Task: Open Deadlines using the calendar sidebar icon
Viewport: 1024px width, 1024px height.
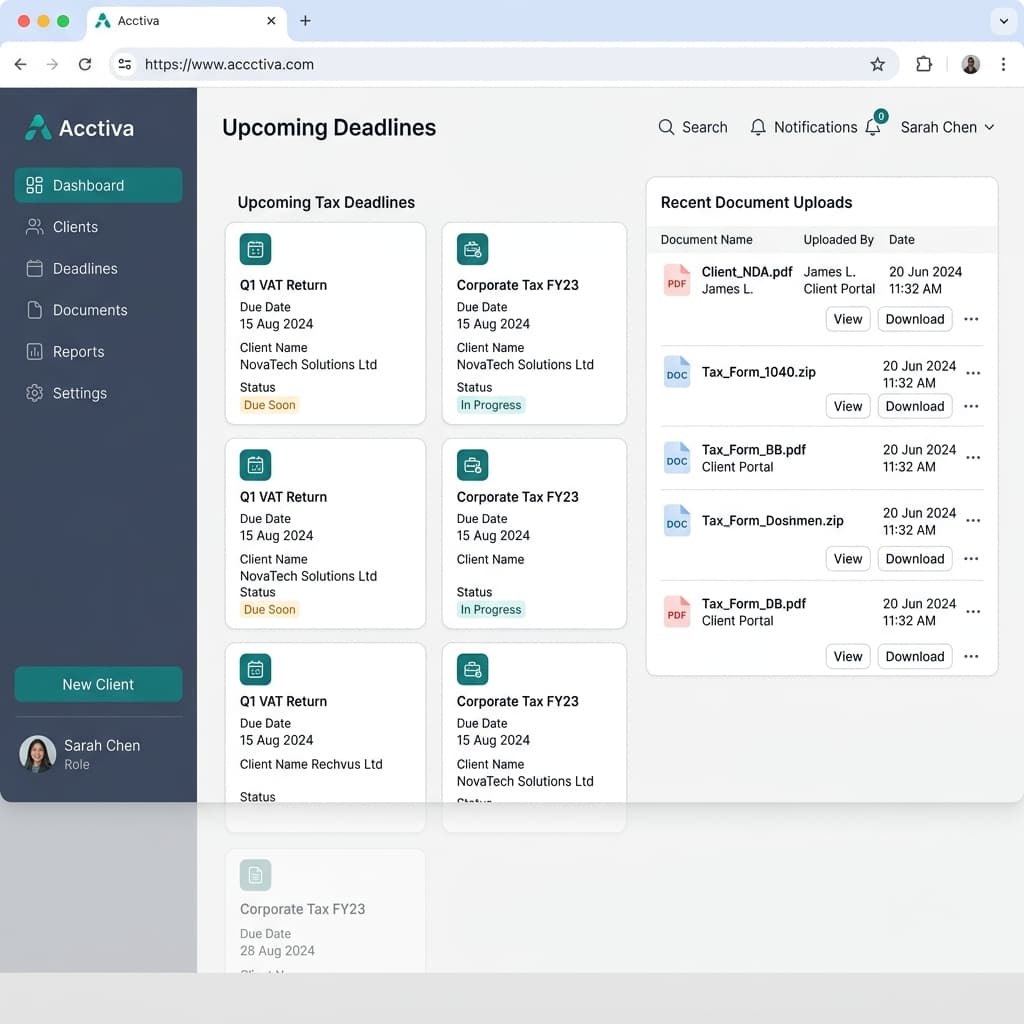Action: coord(33,268)
